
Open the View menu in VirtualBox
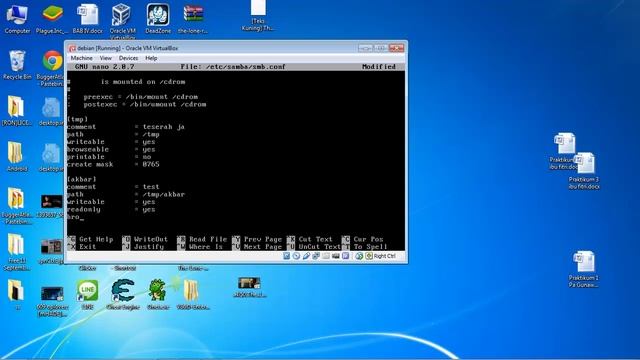click(x=105, y=58)
